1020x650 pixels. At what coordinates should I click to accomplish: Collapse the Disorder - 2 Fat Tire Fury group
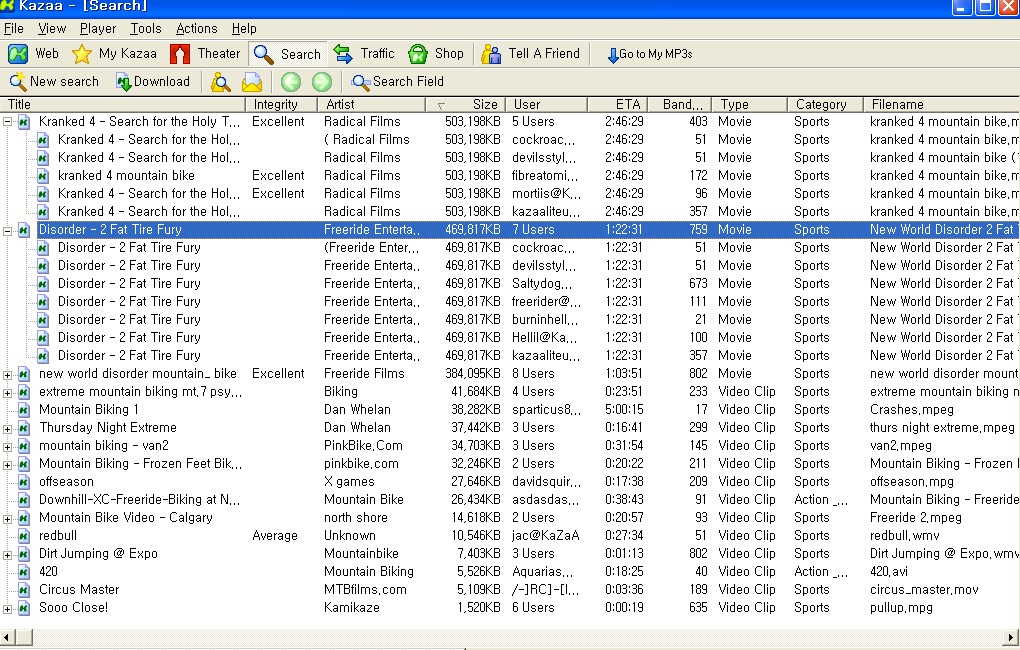click(8, 230)
